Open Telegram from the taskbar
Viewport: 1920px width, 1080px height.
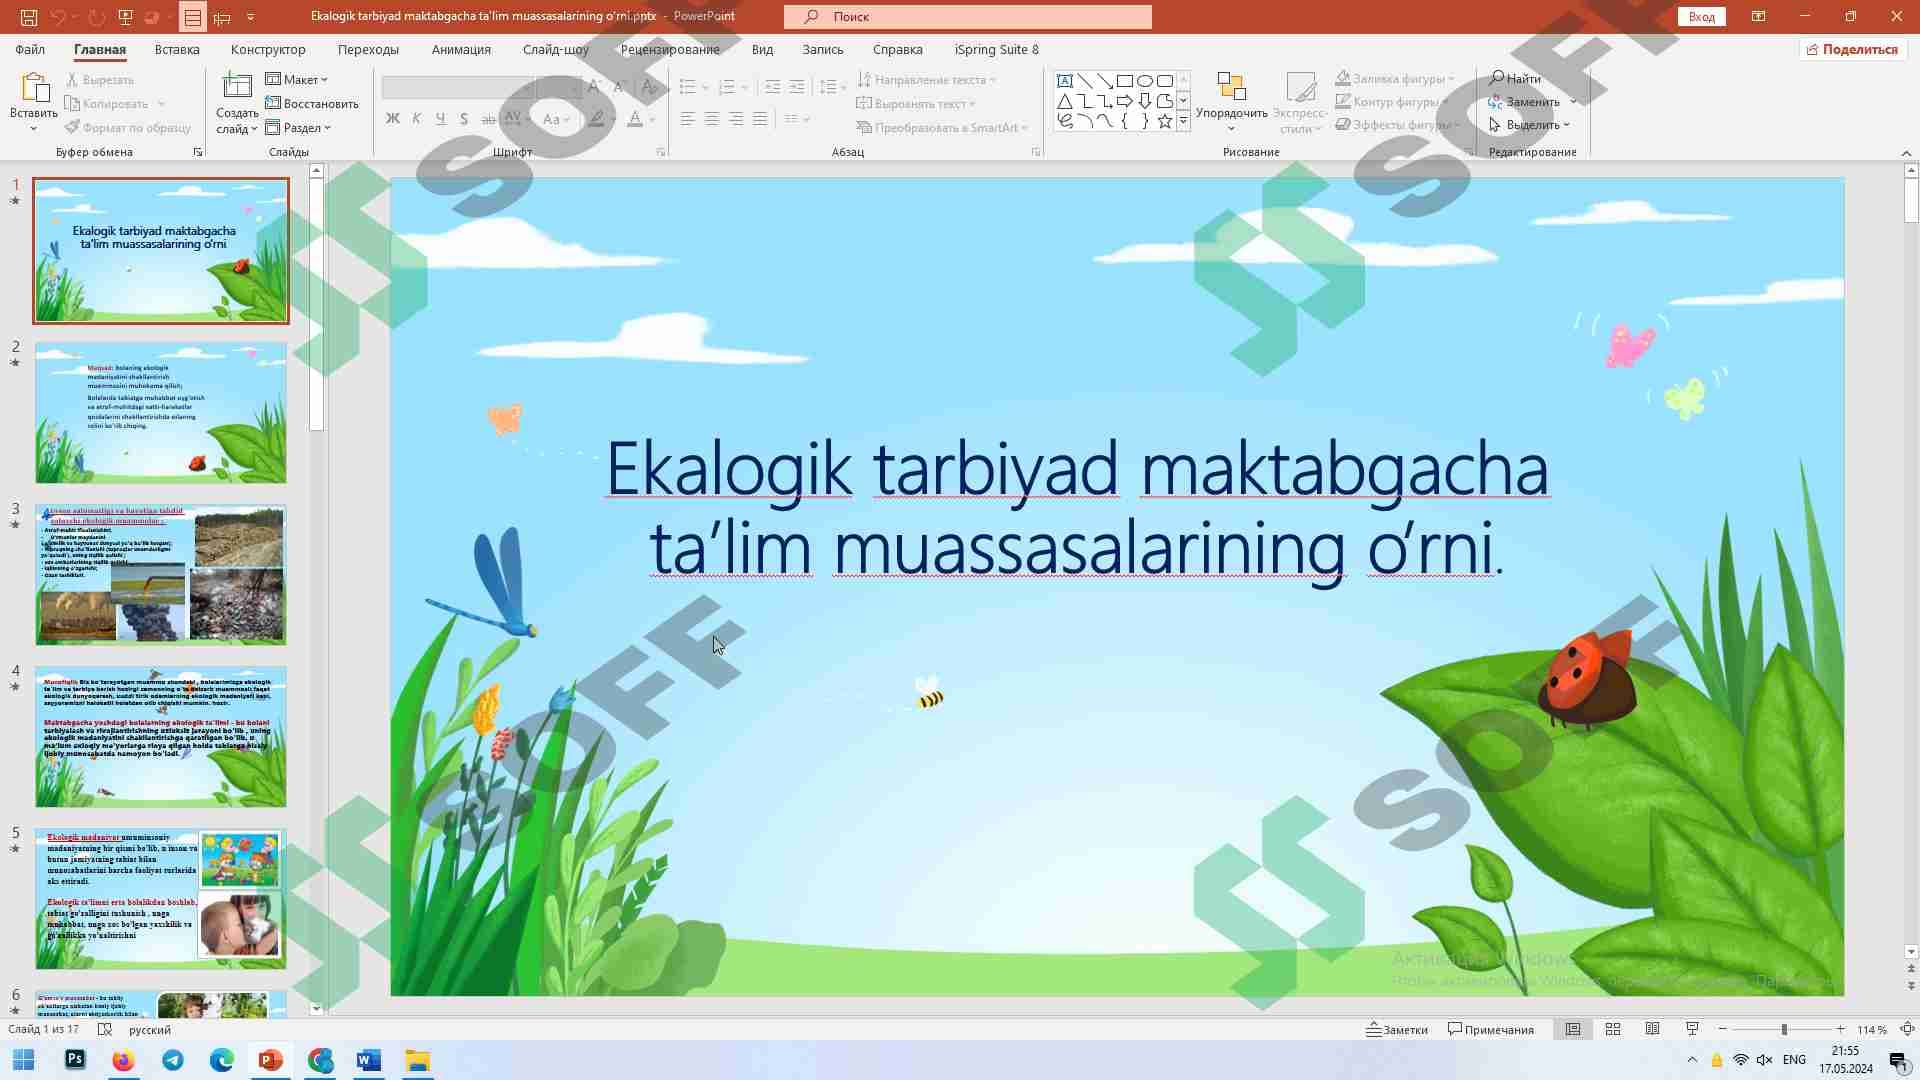click(173, 1060)
